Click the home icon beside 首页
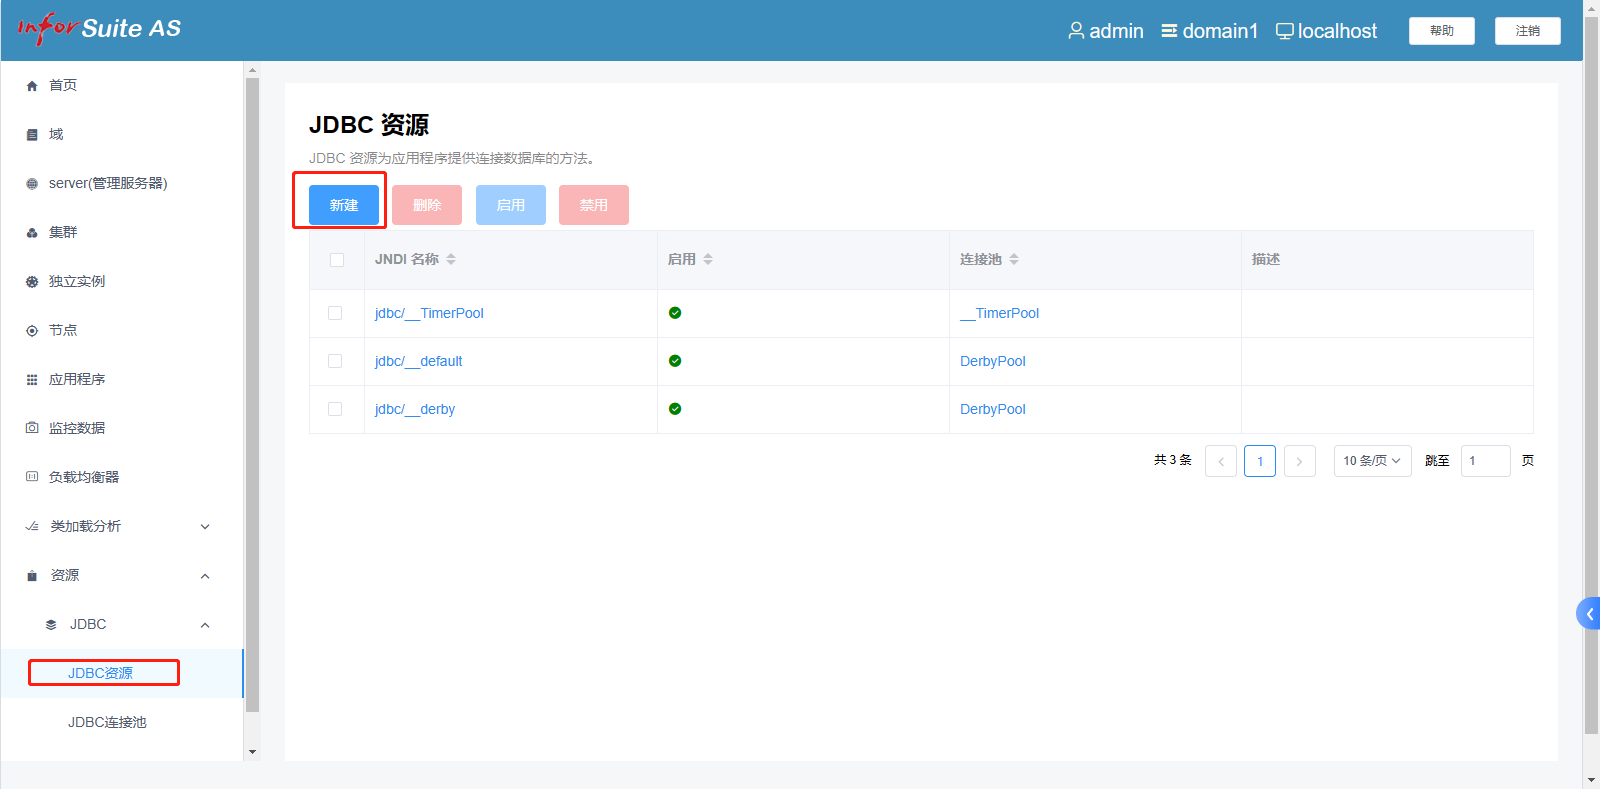 point(32,86)
